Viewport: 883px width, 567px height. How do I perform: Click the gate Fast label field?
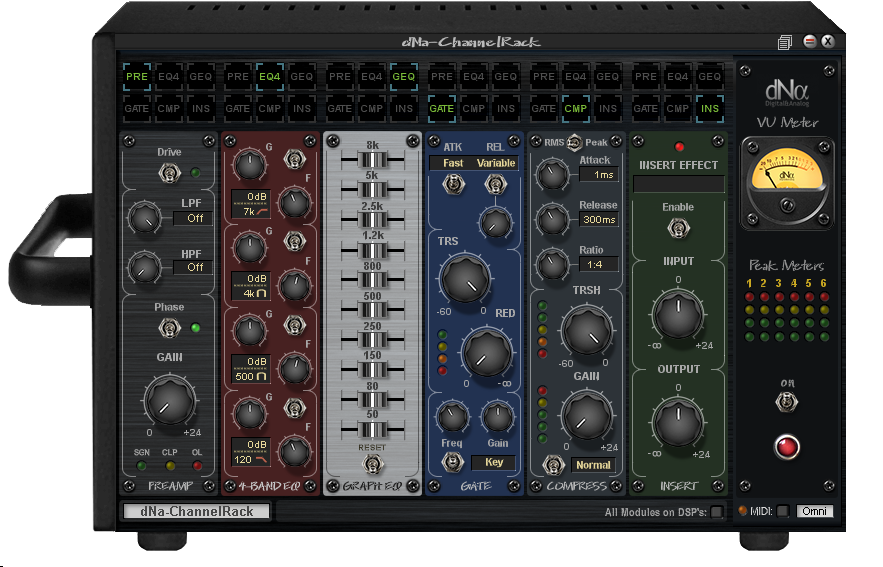452,163
